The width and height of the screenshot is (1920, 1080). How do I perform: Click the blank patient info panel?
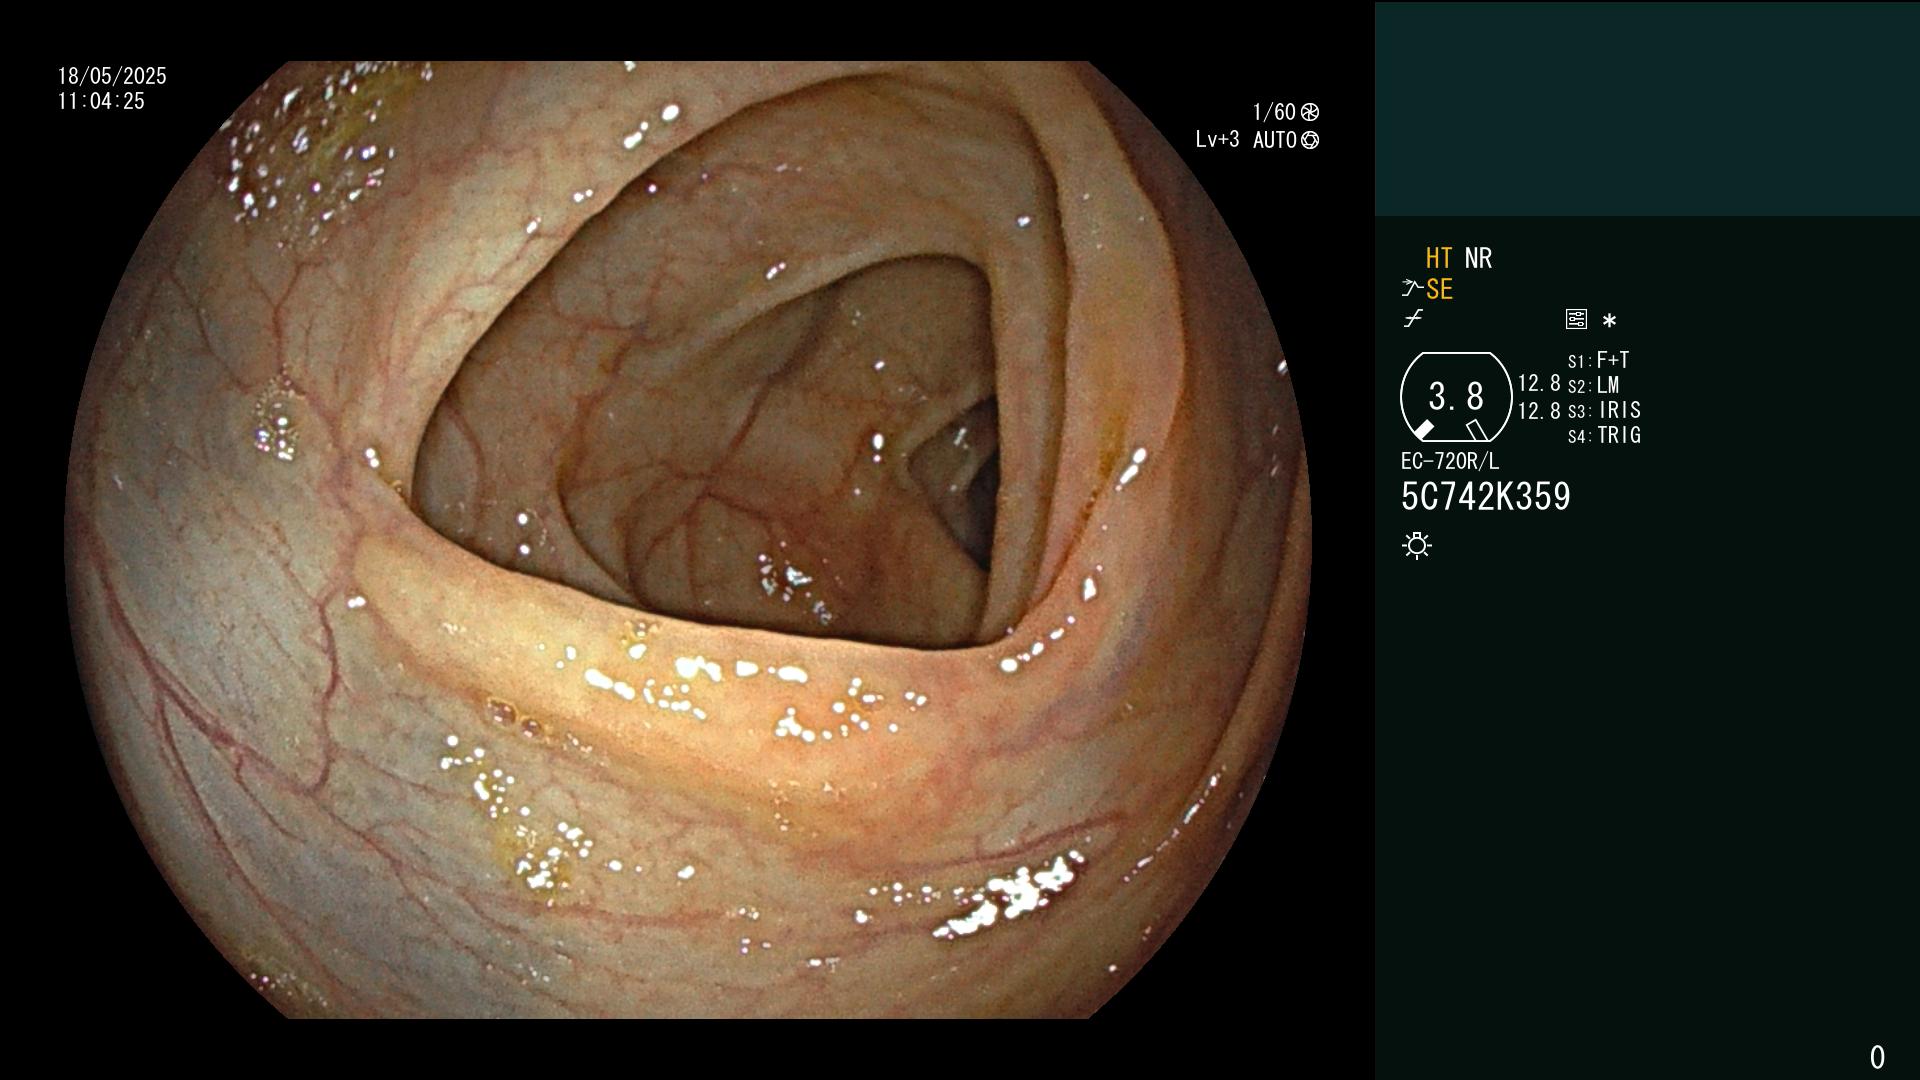tap(1647, 109)
